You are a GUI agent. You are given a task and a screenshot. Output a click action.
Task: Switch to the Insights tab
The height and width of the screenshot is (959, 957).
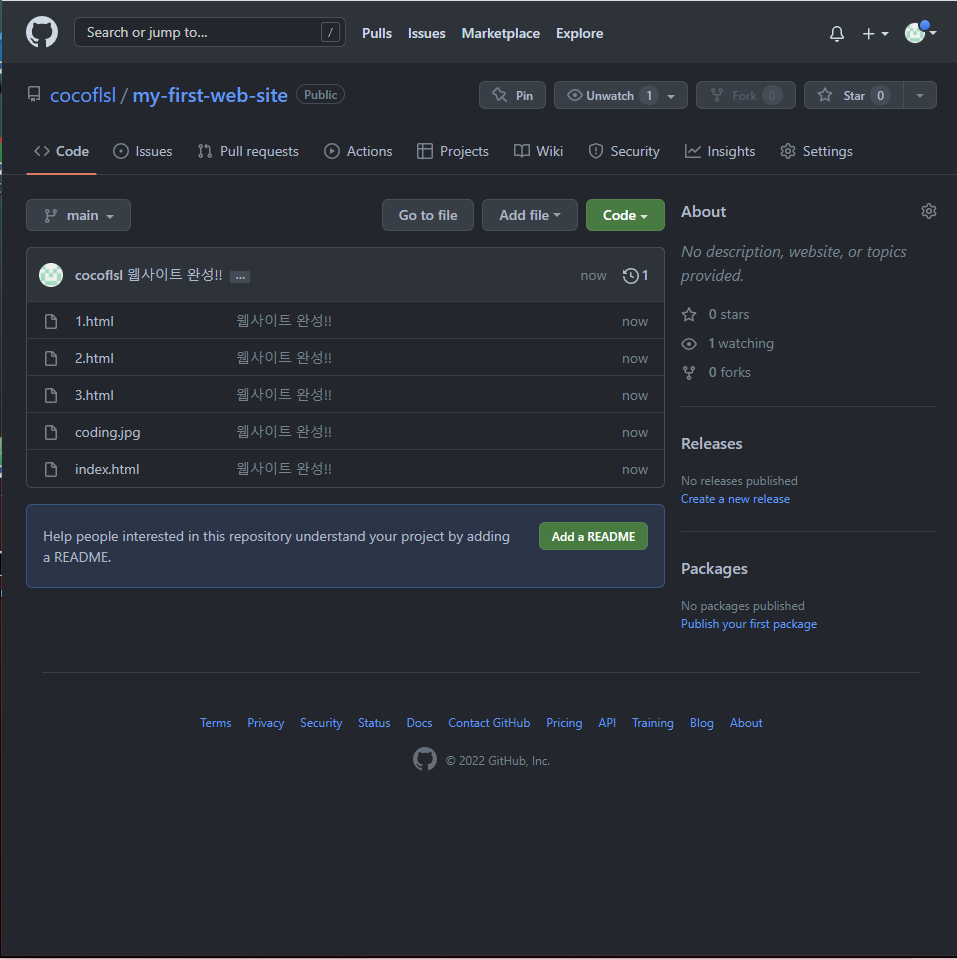(x=720, y=151)
